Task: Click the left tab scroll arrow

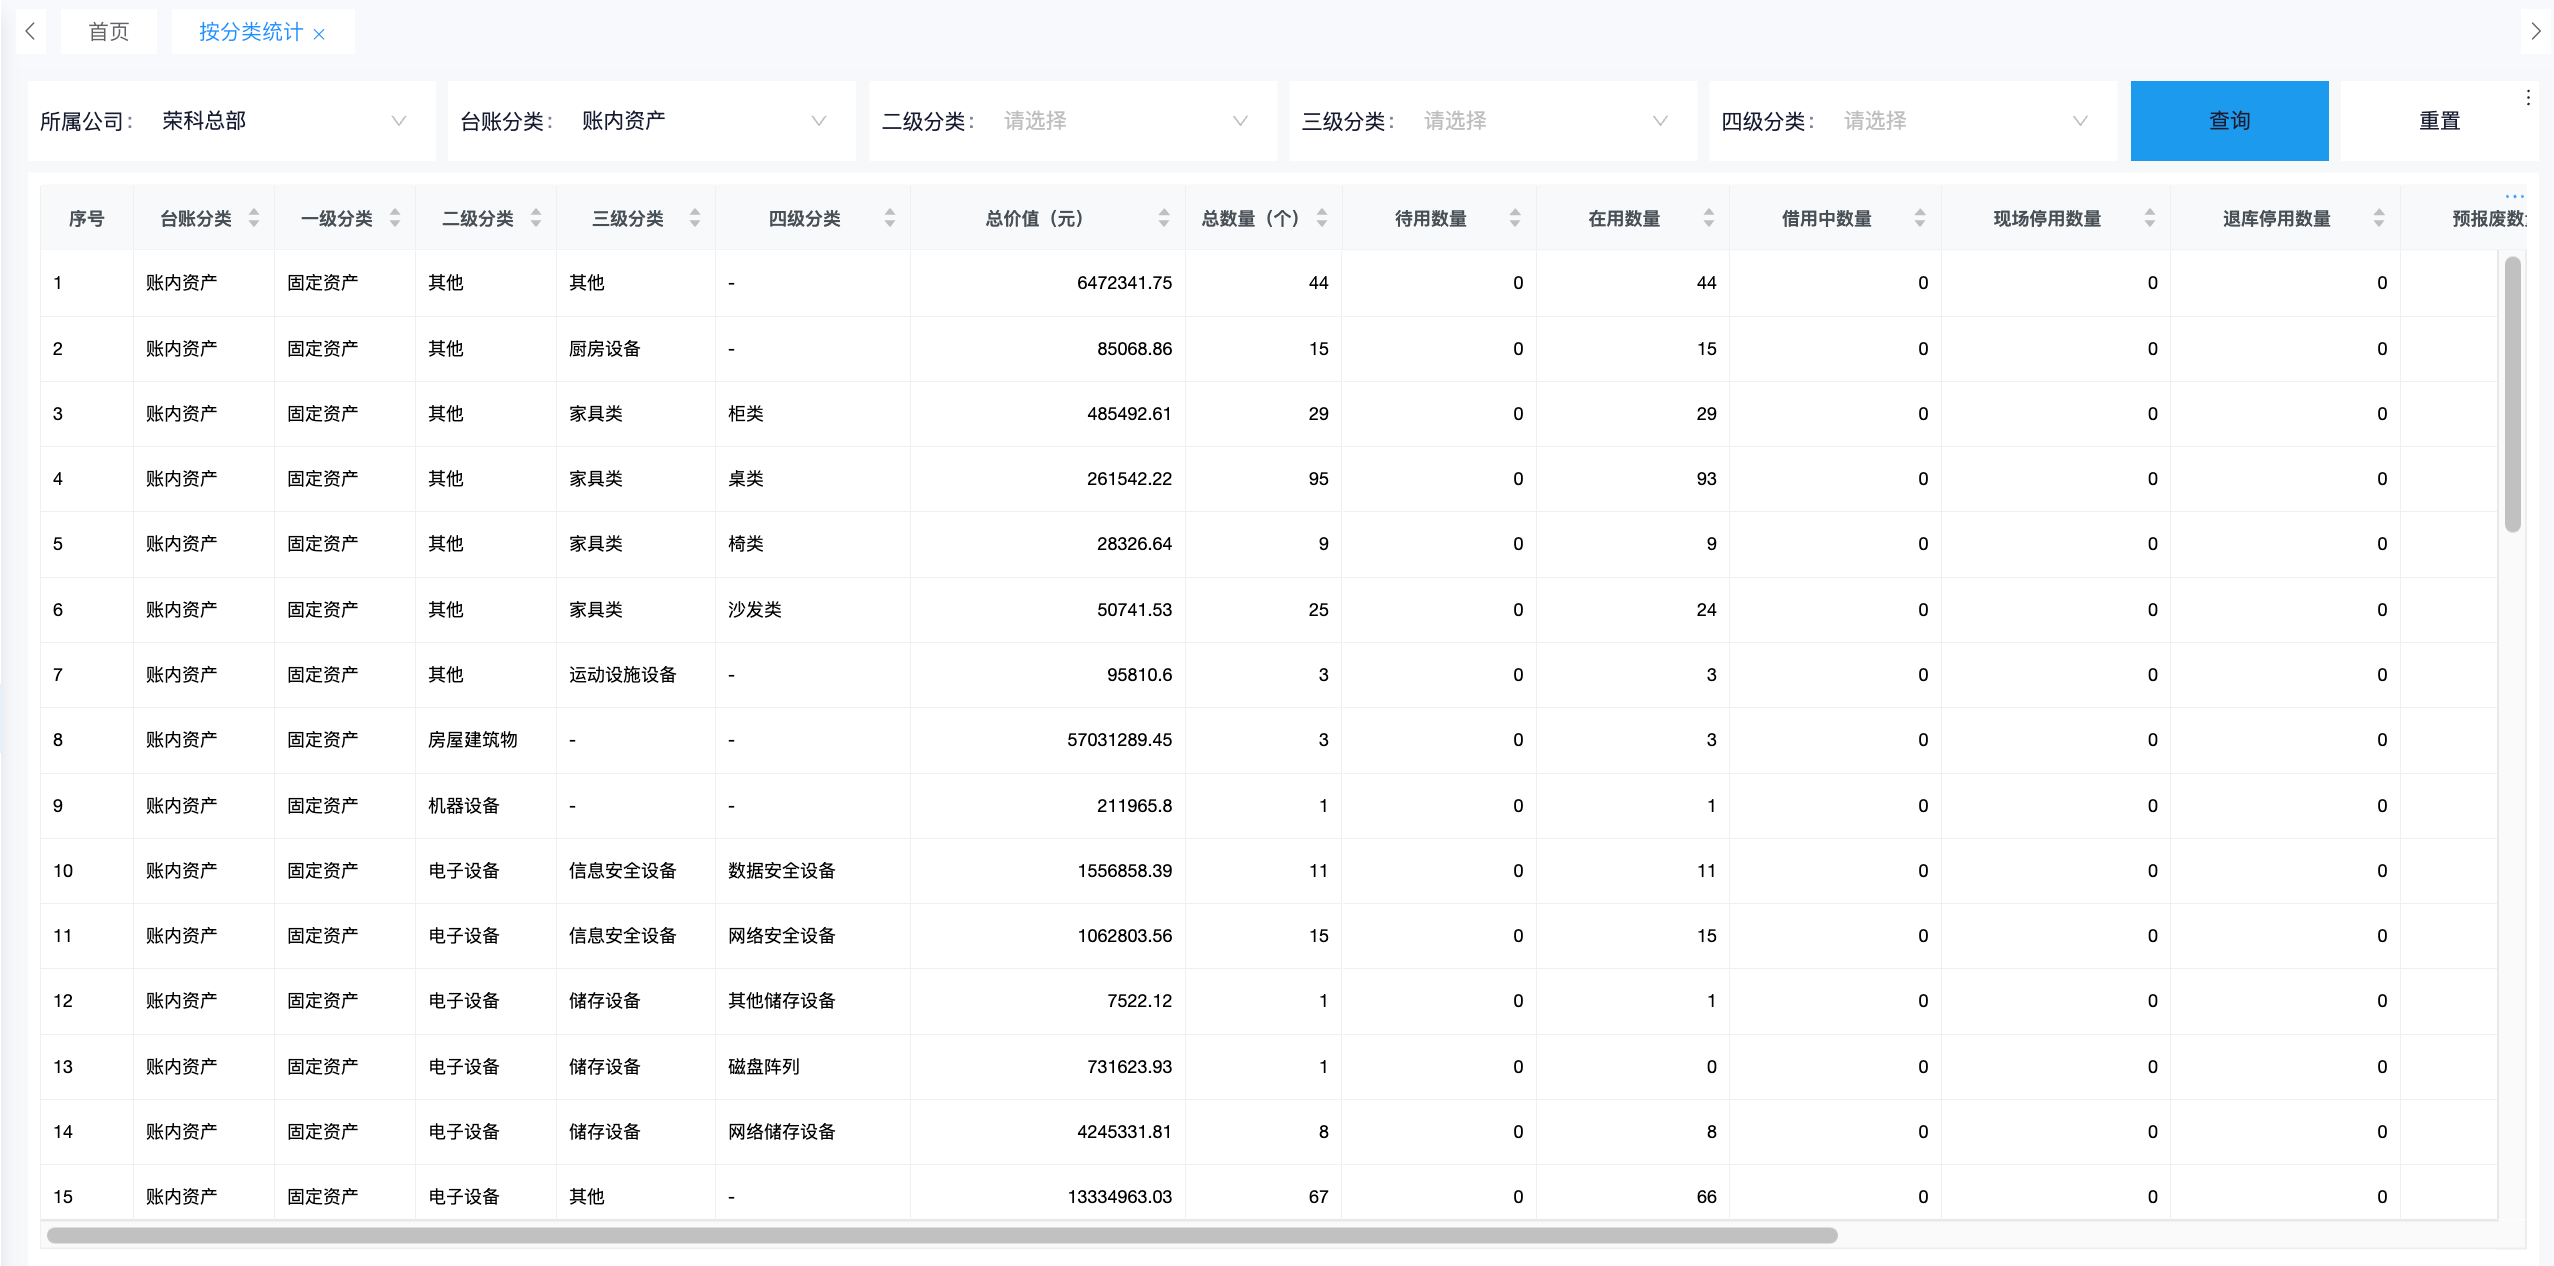Action: (30, 31)
